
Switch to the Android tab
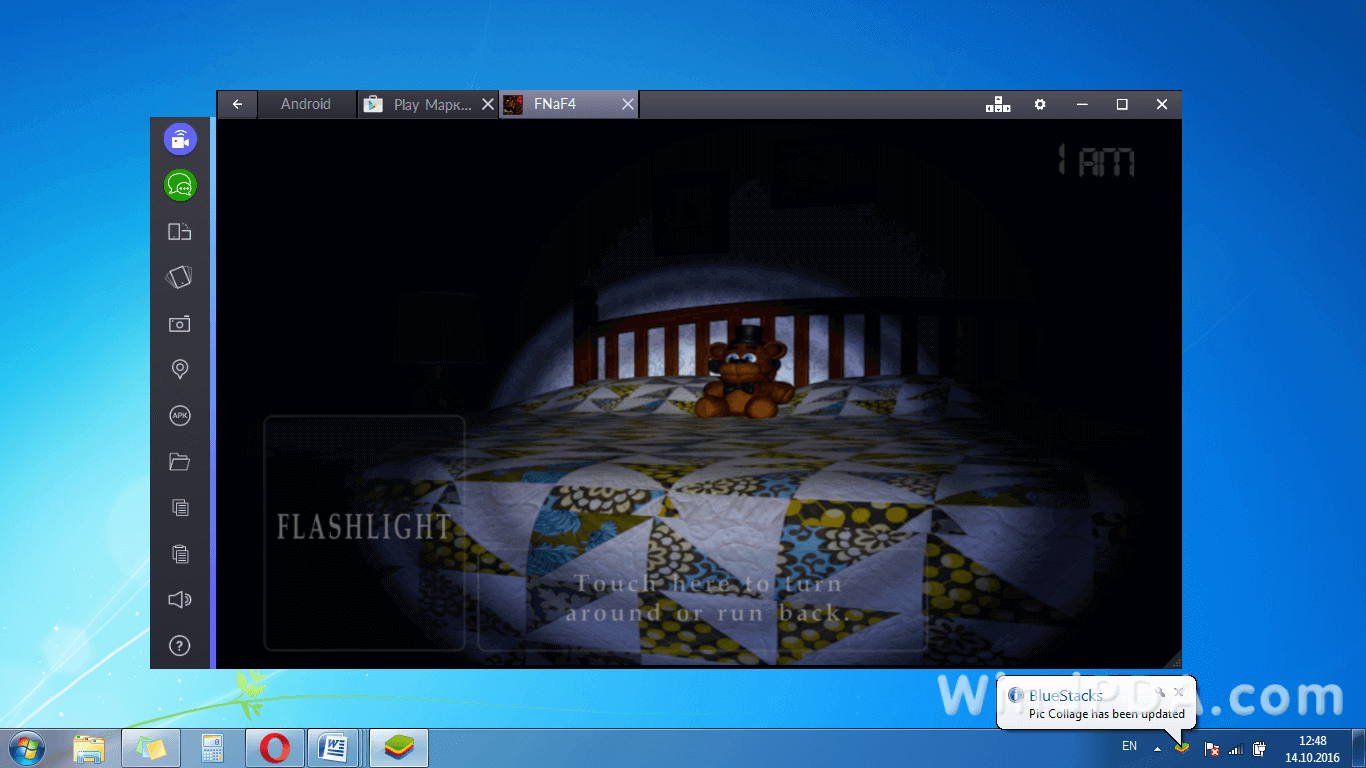click(306, 104)
